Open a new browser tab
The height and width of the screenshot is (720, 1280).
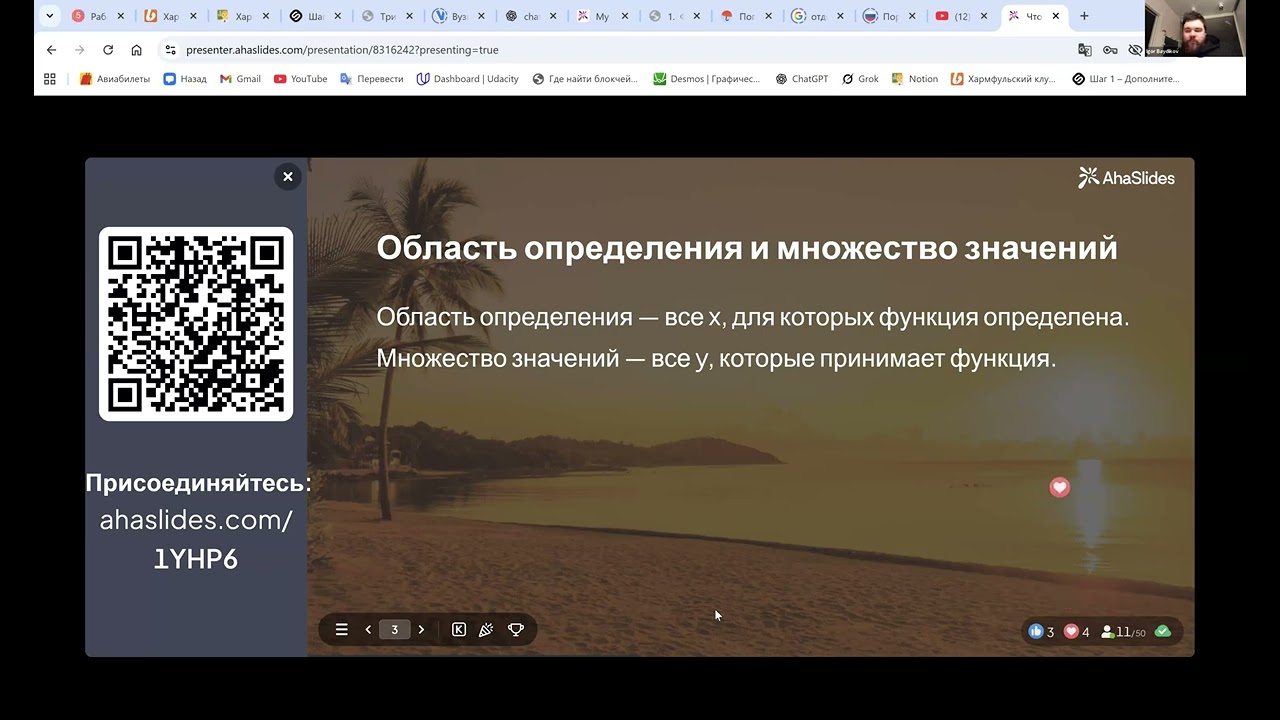tap(1084, 16)
